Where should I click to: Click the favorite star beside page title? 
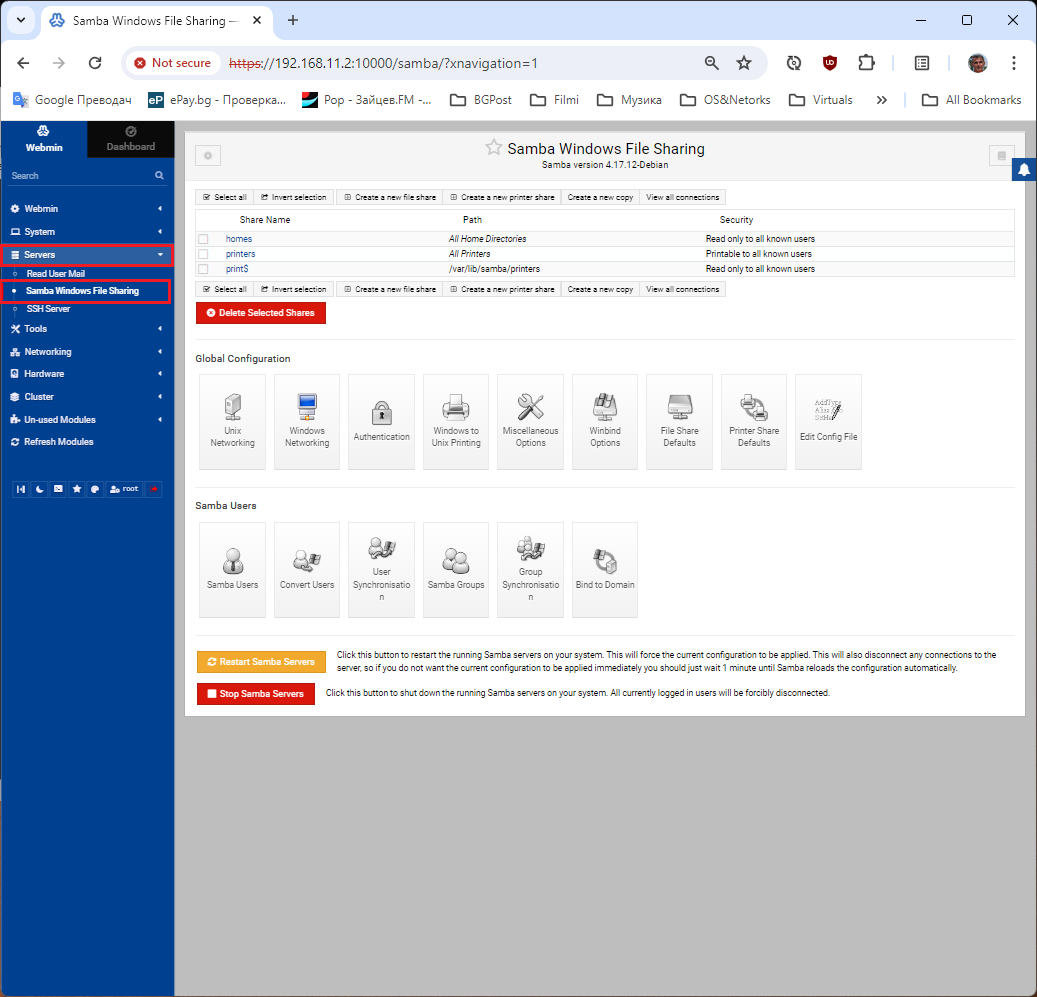pyautogui.click(x=493, y=147)
